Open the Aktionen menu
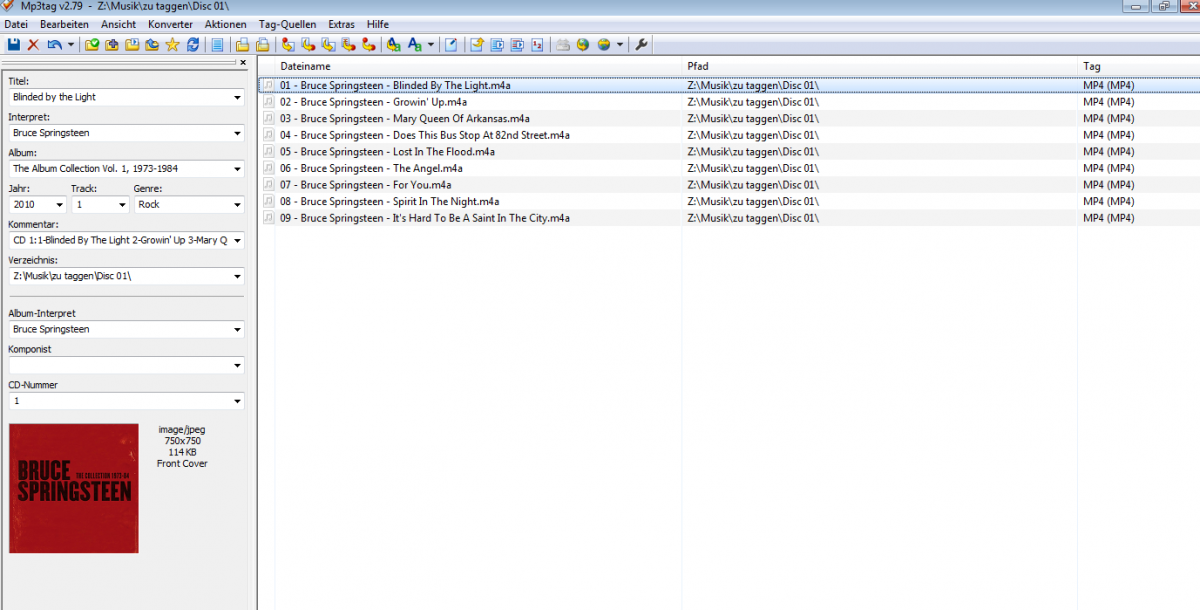 point(225,24)
